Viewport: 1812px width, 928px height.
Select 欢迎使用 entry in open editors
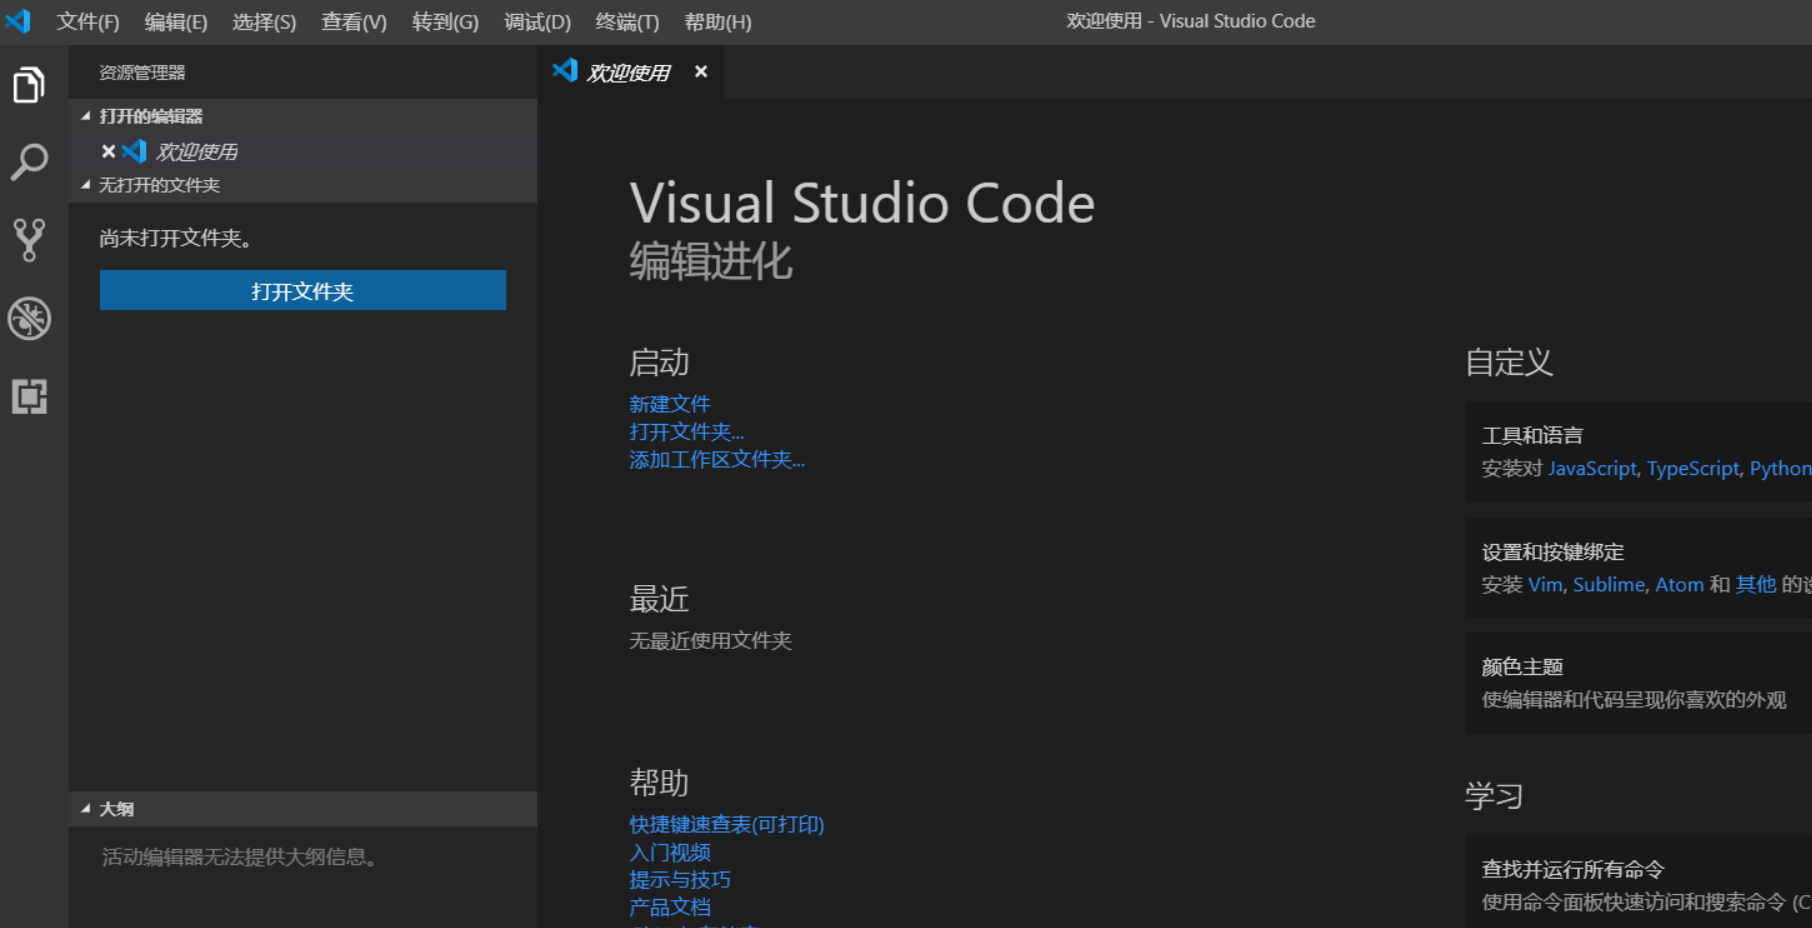tap(303, 151)
